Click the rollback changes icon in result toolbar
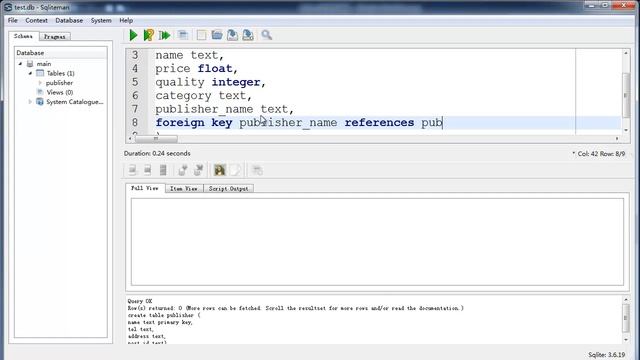Screen dimensions: 640x360 [198, 170]
